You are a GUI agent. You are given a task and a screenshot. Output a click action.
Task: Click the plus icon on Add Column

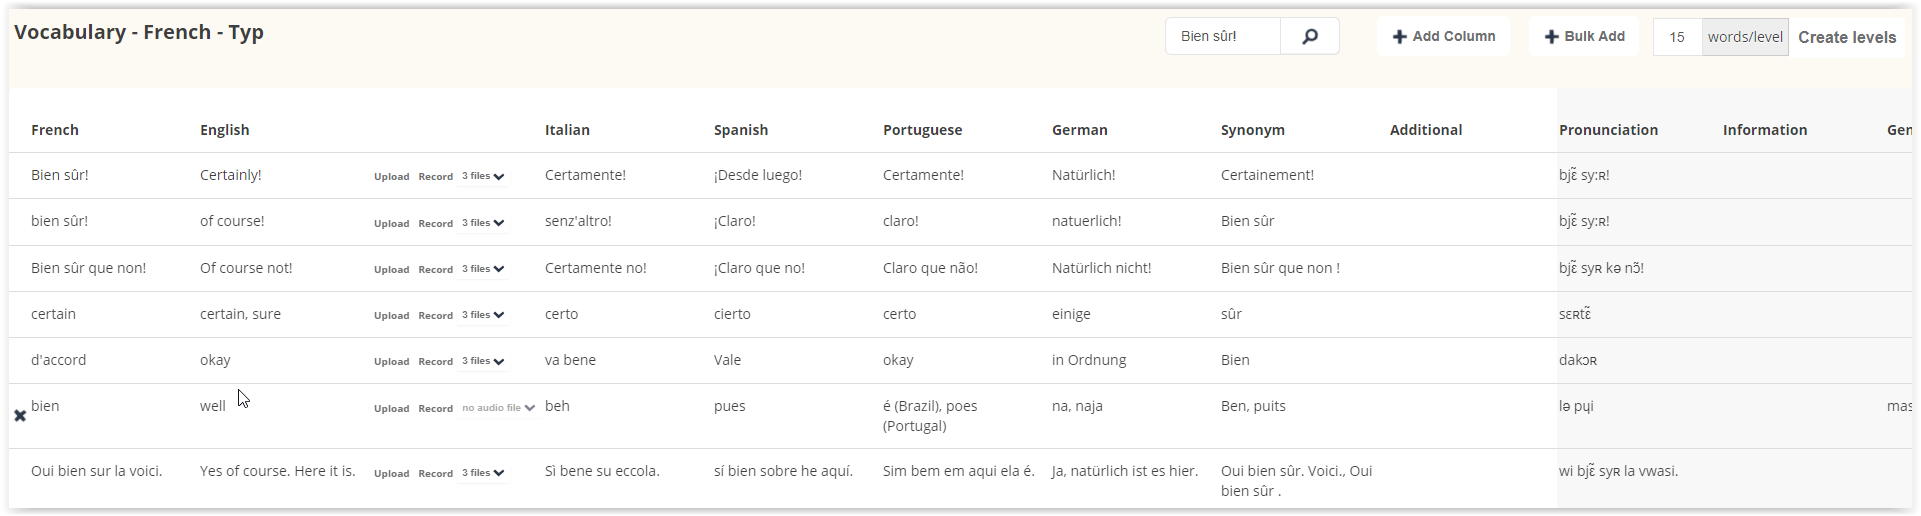pos(1400,37)
